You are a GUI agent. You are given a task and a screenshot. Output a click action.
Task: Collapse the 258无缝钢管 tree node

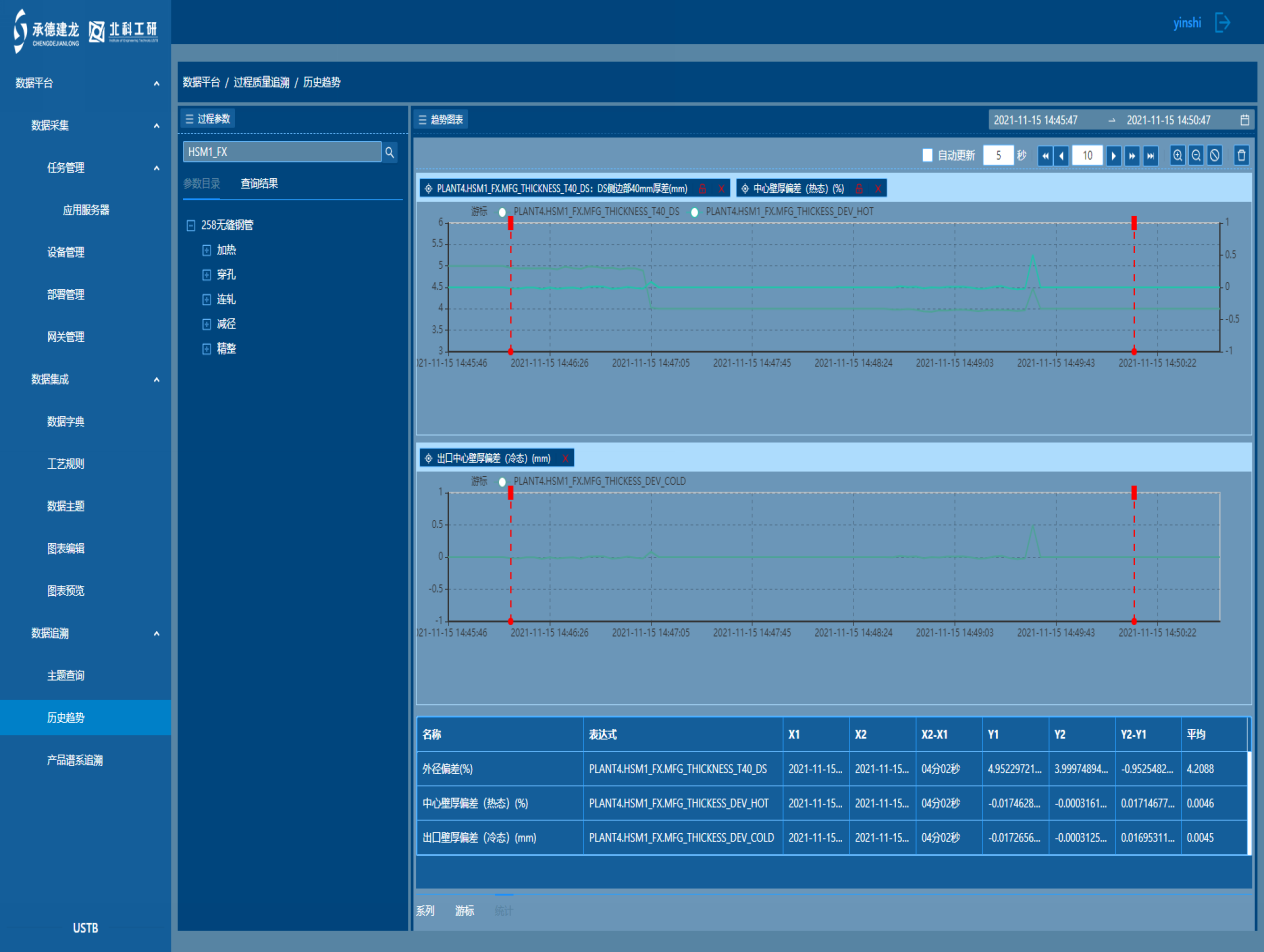(191, 226)
